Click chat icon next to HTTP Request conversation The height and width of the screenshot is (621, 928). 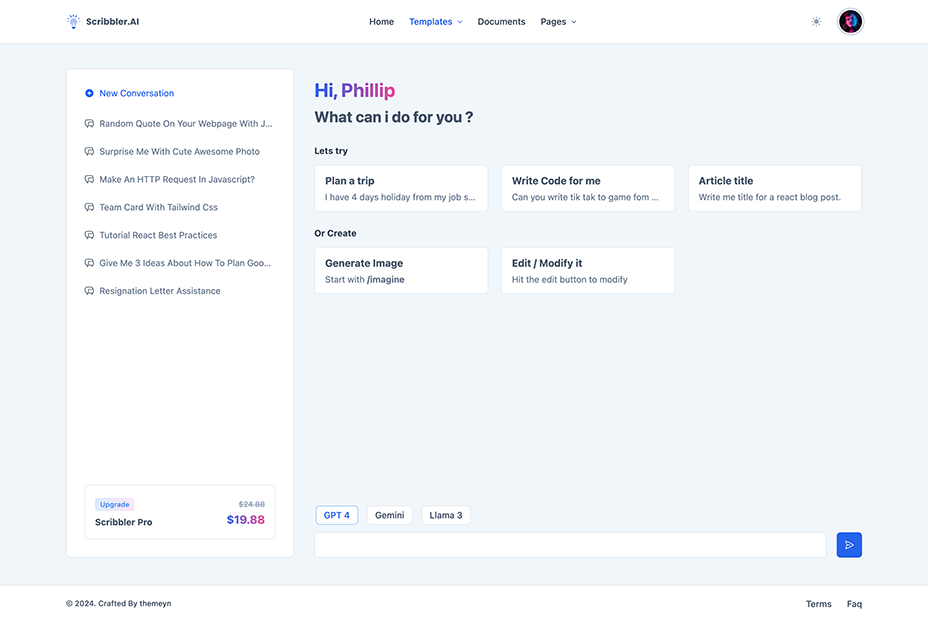point(89,179)
